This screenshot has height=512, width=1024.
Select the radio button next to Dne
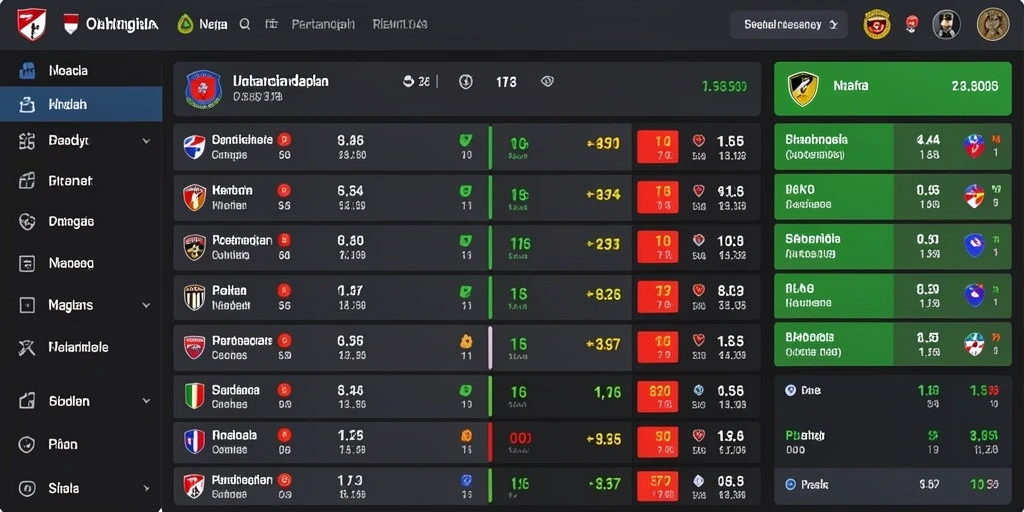(x=790, y=390)
